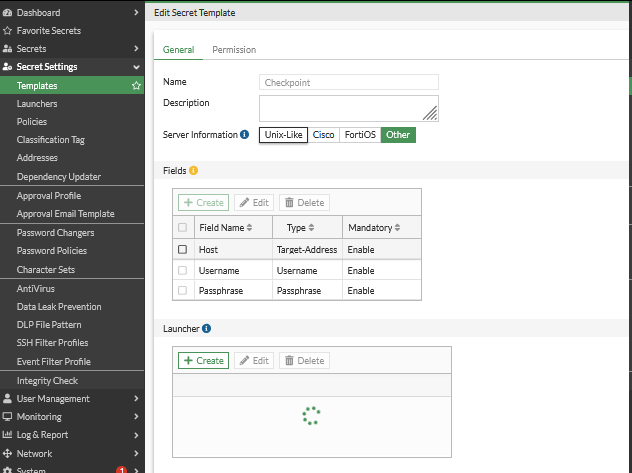Tick the select-all checkbox in Fields header
The height and width of the screenshot is (473, 632).
pos(183,228)
